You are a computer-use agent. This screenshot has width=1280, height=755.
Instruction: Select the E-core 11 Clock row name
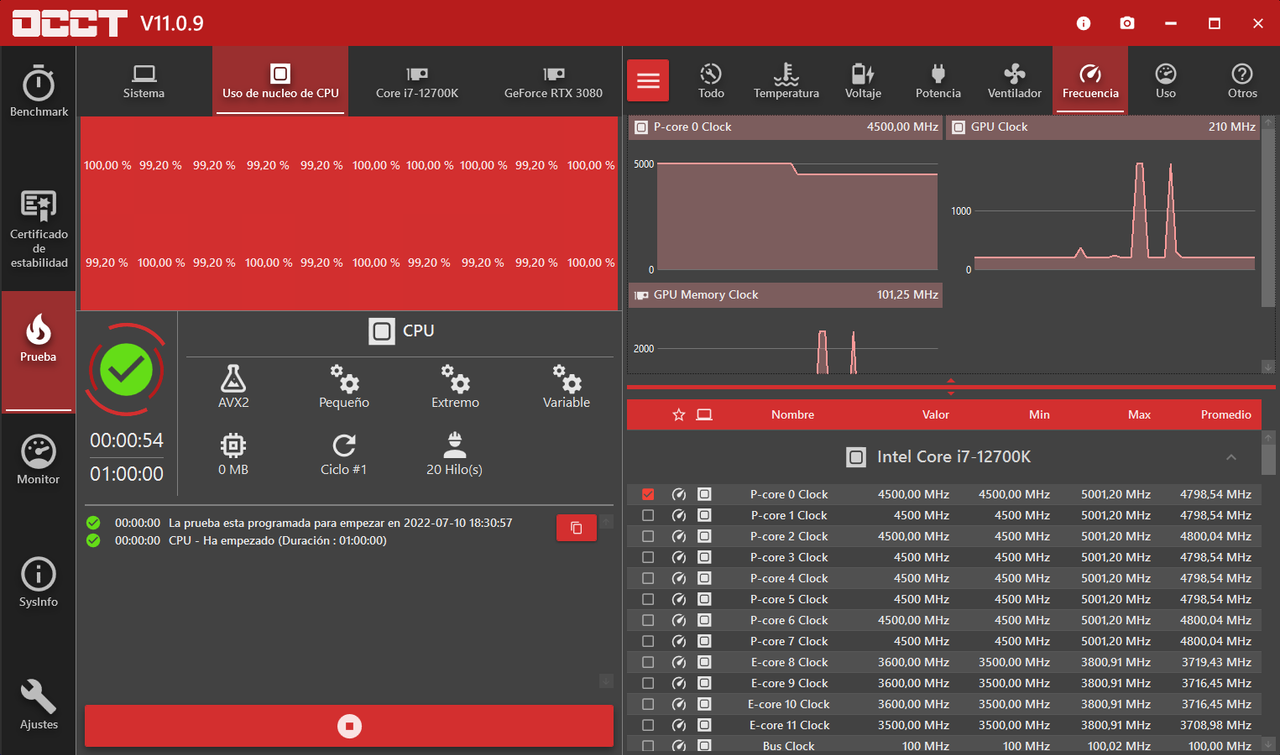point(789,725)
